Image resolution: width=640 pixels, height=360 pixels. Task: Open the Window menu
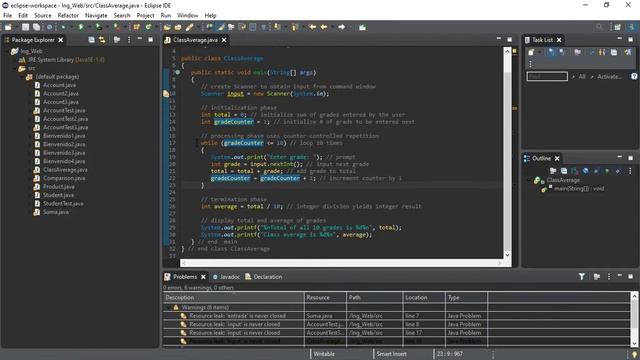187,16
